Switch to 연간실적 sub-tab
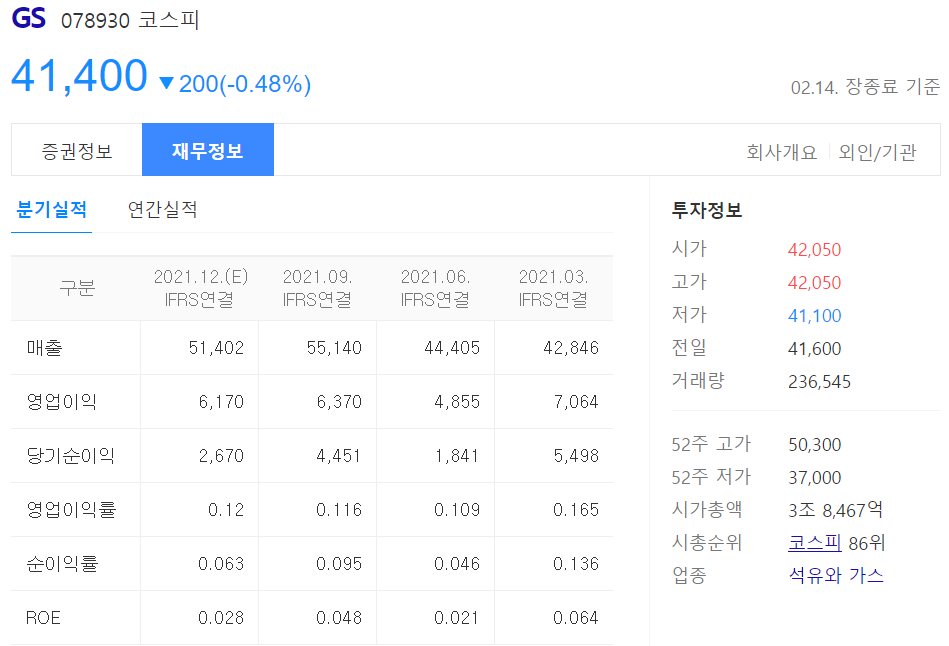949x646 pixels. point(162,210)
